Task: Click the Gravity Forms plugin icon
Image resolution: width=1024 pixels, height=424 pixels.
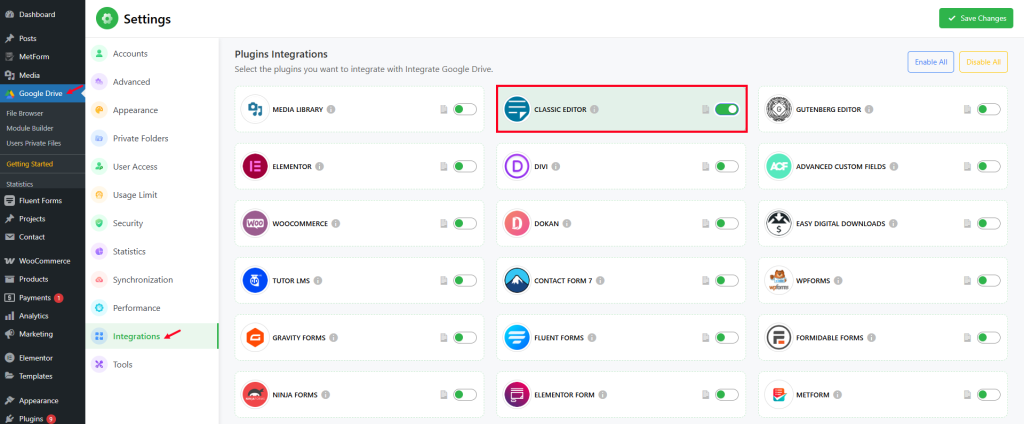Action: click(x=255, y=338)
